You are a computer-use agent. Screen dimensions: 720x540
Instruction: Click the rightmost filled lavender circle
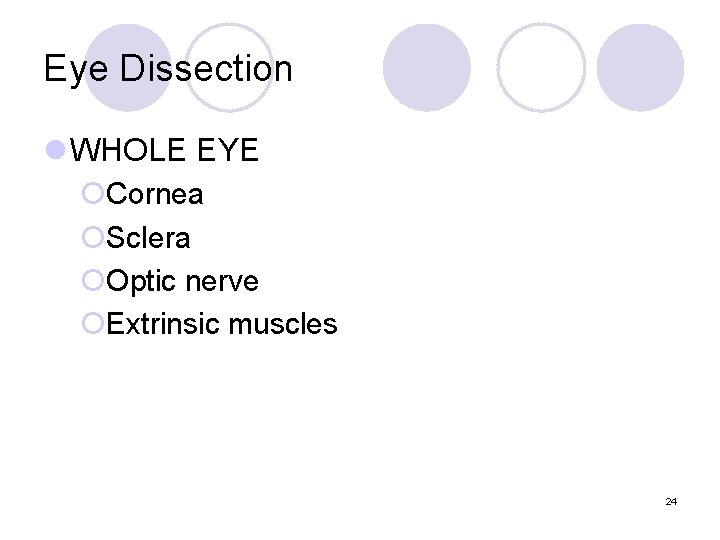click(641, 68)
